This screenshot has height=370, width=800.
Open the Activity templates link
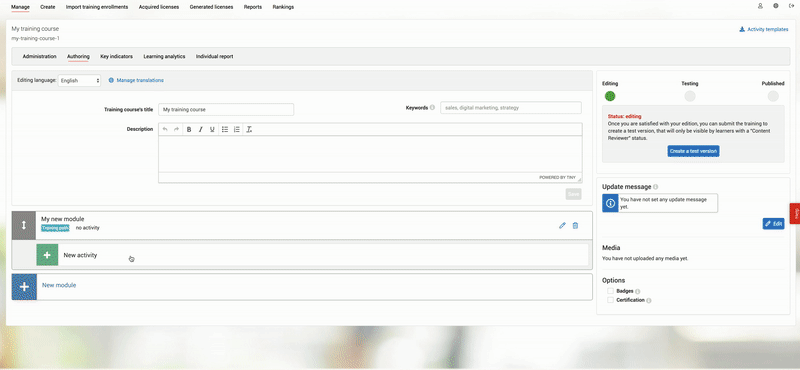tap(764, 30)
